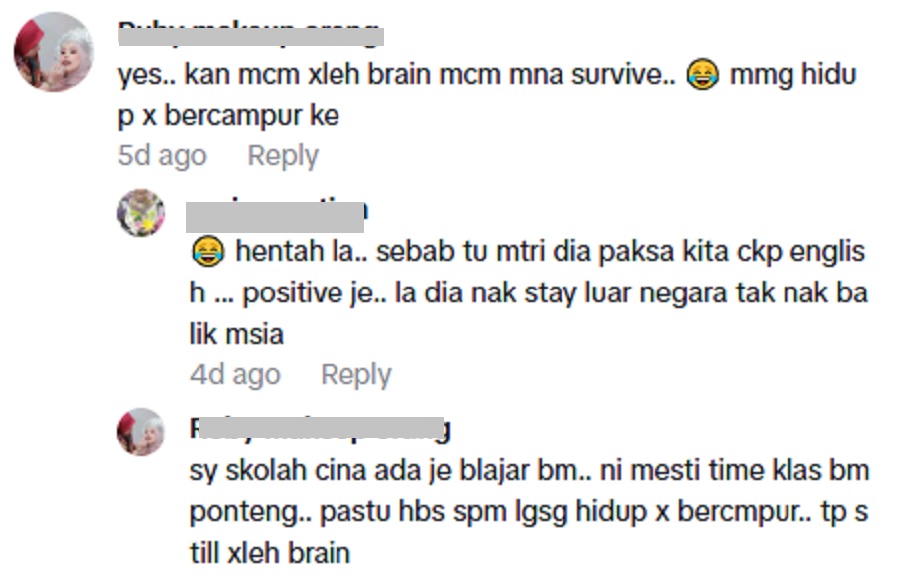Click the '5d ago' timestamp

coord(162,156)
